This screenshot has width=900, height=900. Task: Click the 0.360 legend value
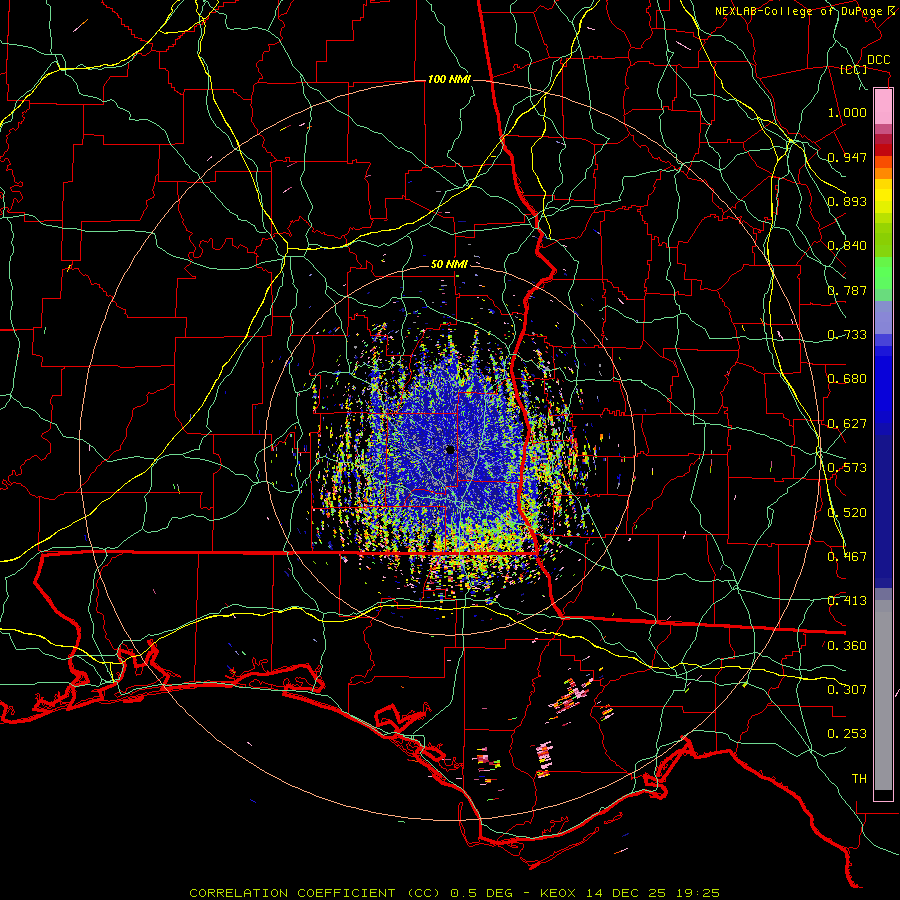847,646
